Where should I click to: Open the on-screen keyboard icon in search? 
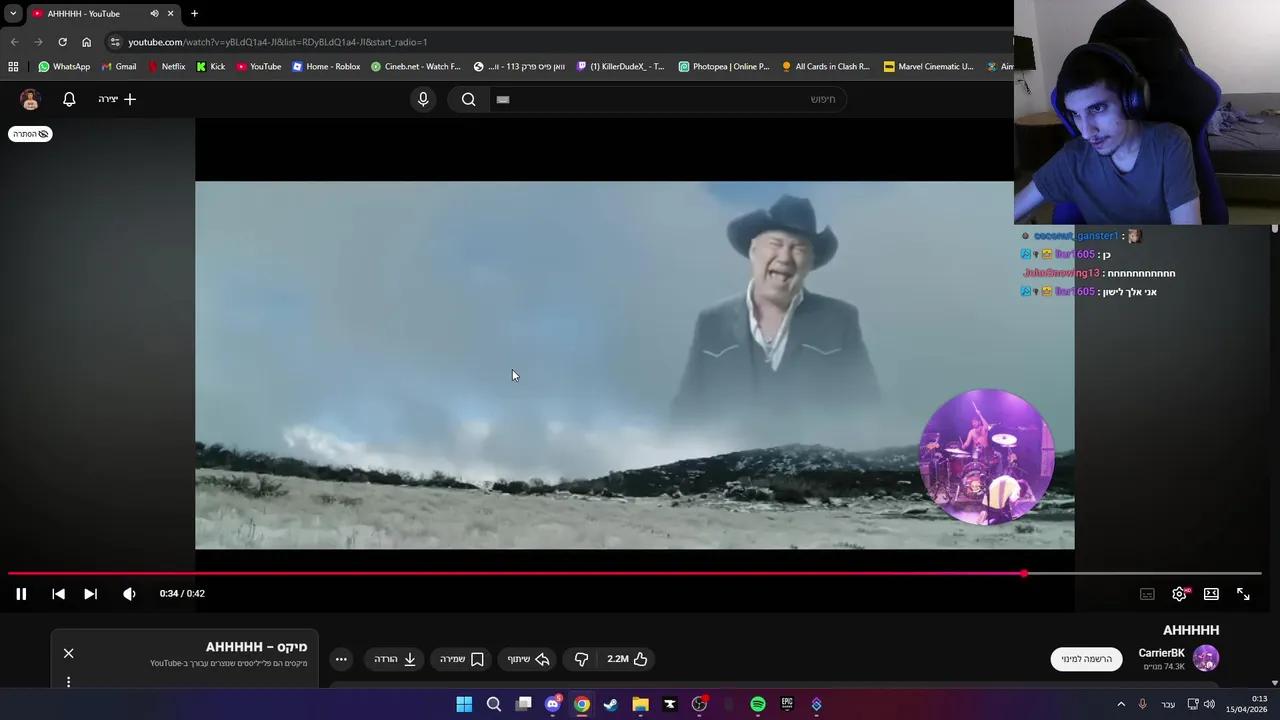pos(503,99)
